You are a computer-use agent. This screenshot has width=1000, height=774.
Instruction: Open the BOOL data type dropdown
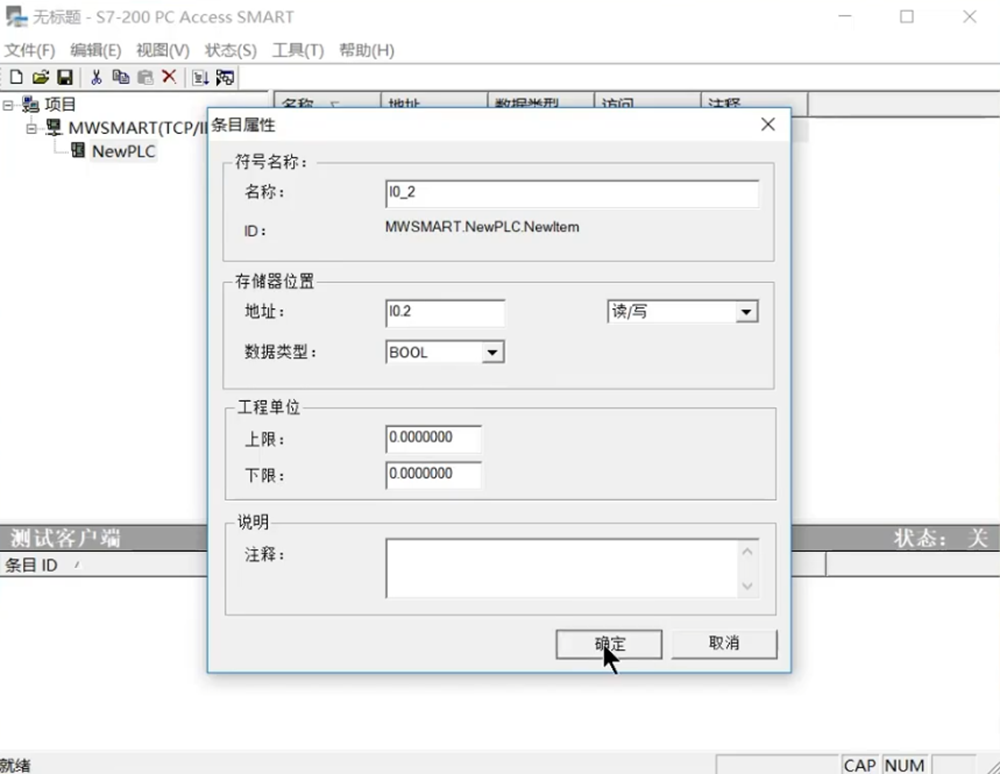491,353
